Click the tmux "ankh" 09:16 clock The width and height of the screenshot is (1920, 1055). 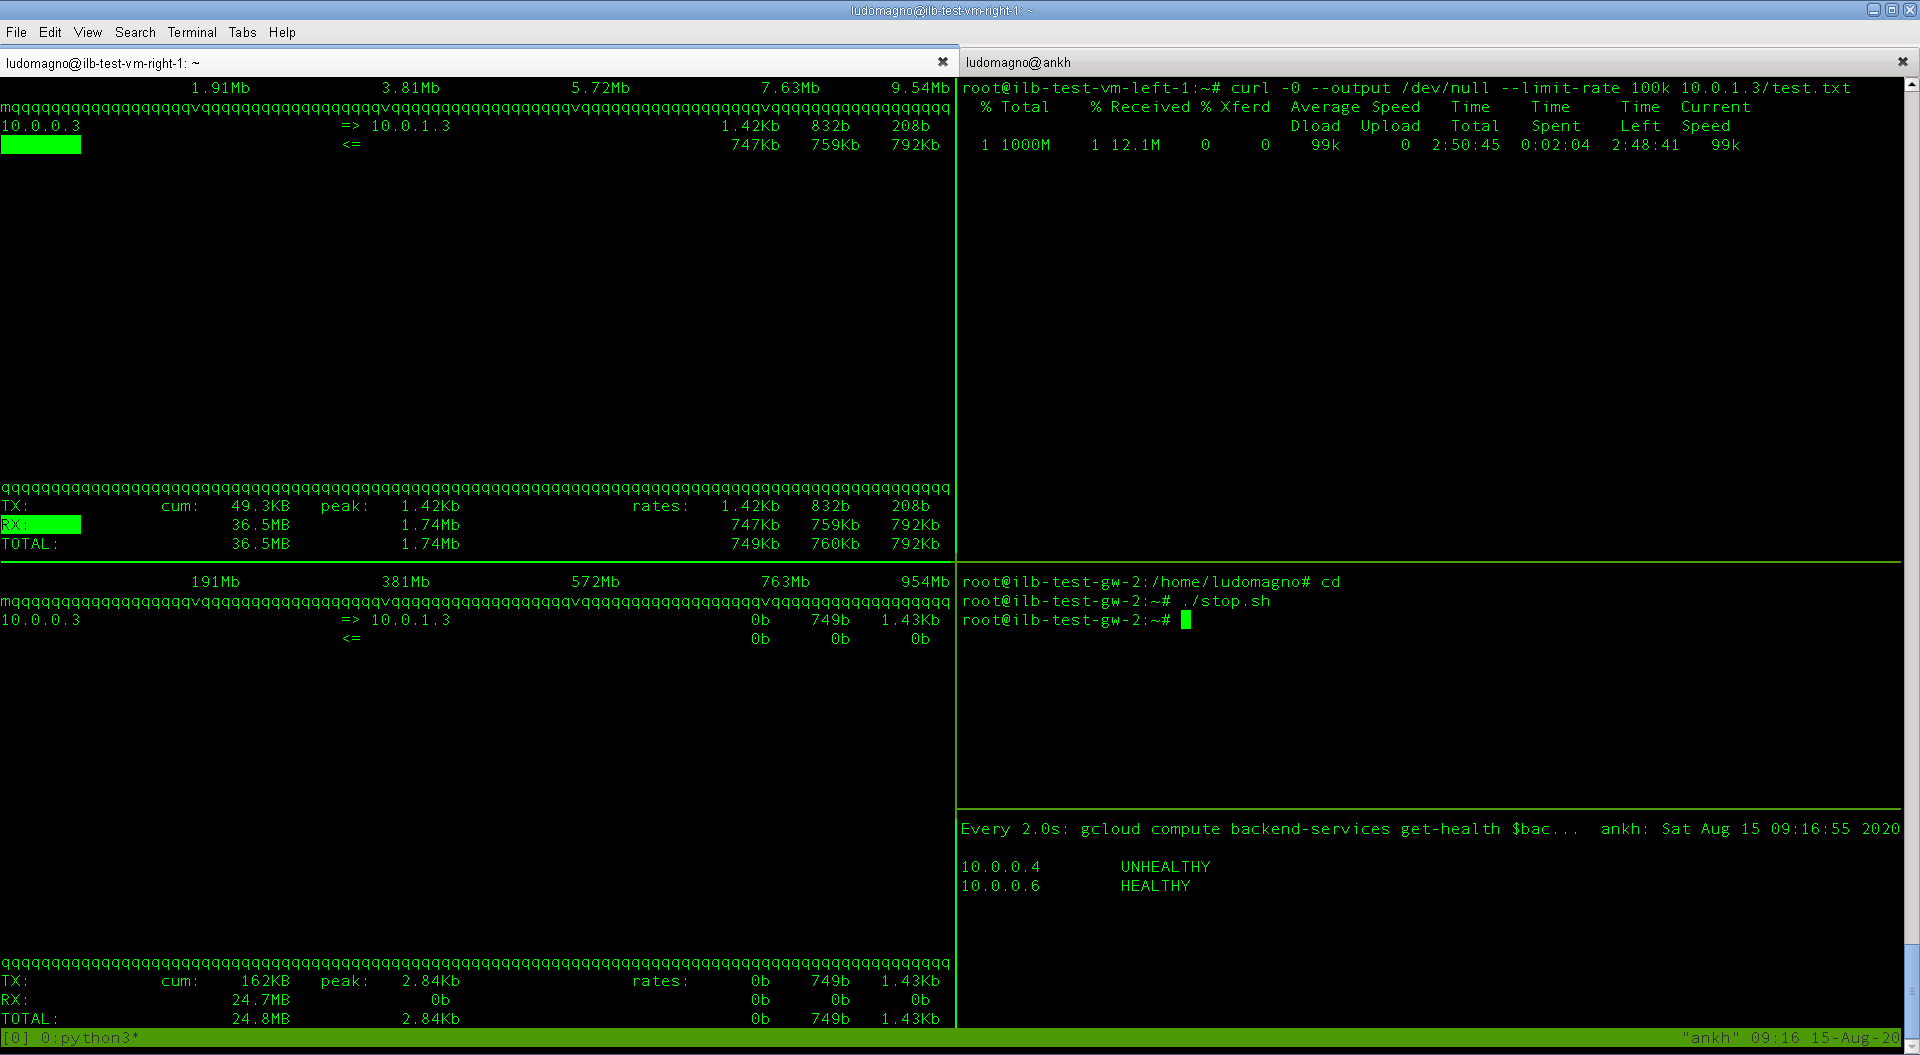(x=1790, y=1038)
